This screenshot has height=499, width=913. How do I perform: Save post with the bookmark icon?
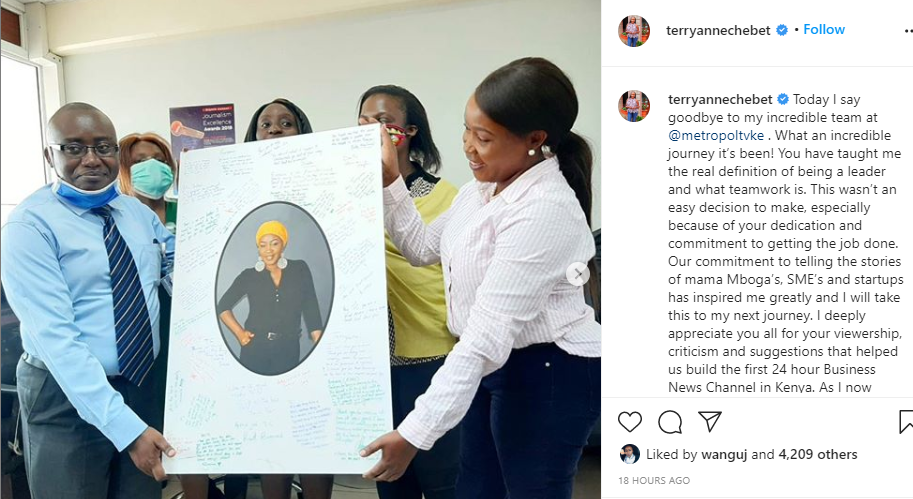coord(906,422)
